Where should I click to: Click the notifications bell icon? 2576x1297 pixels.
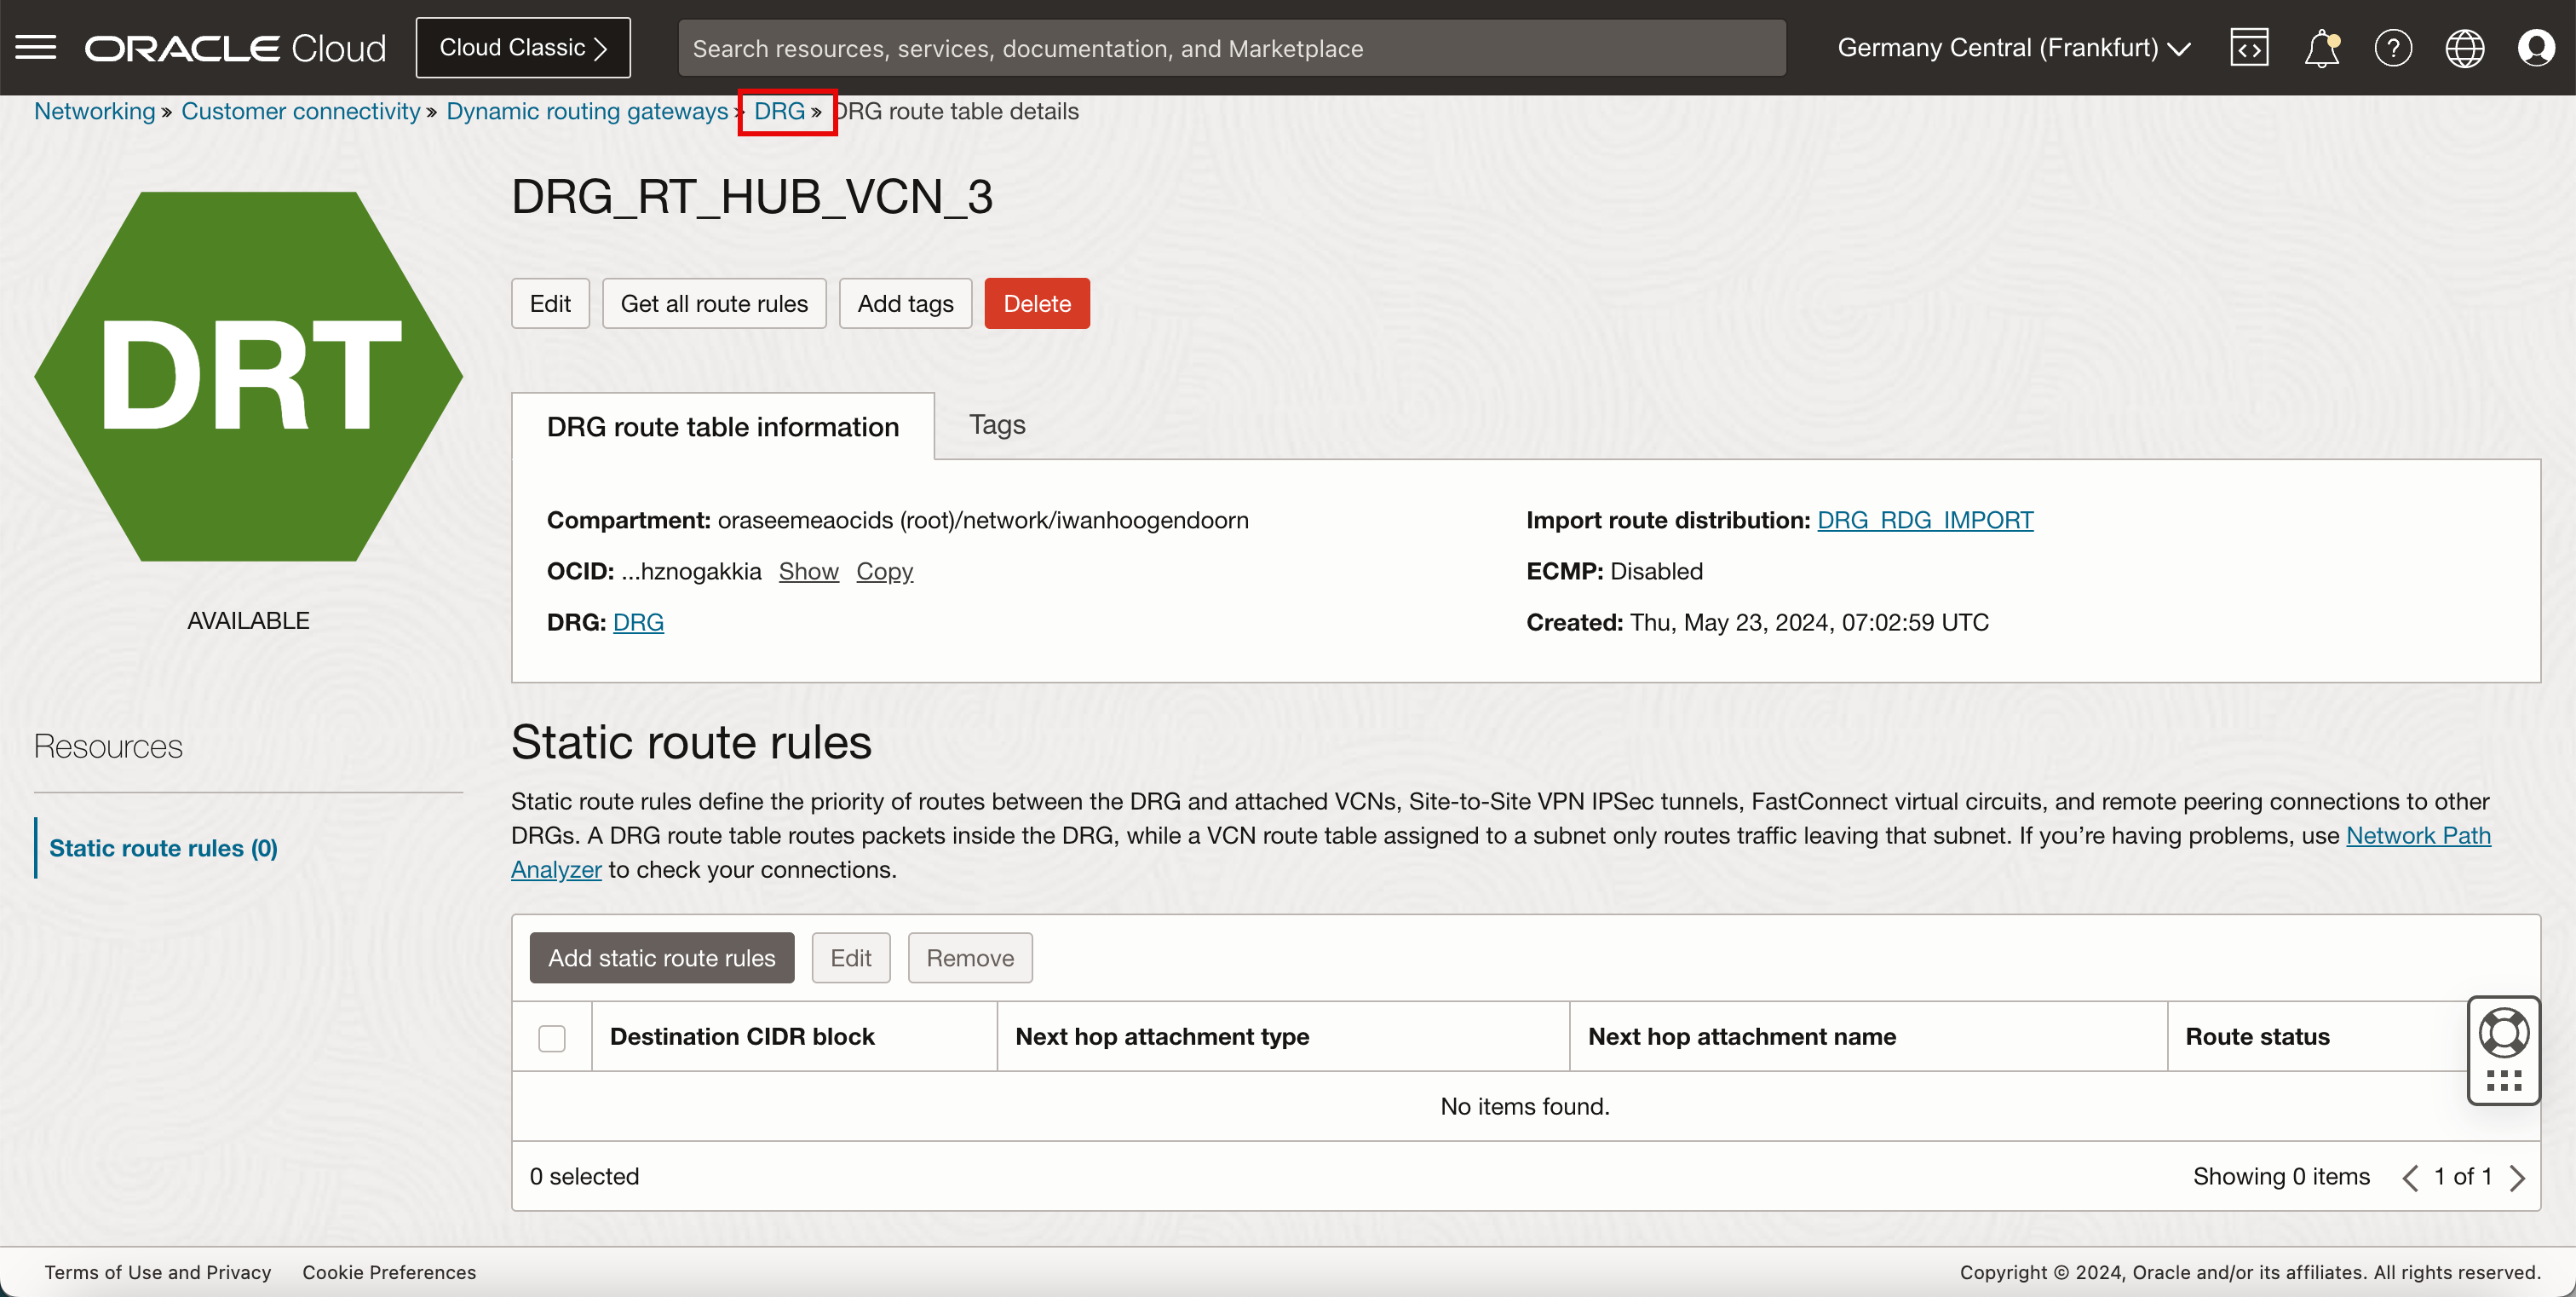point(2323,48)
